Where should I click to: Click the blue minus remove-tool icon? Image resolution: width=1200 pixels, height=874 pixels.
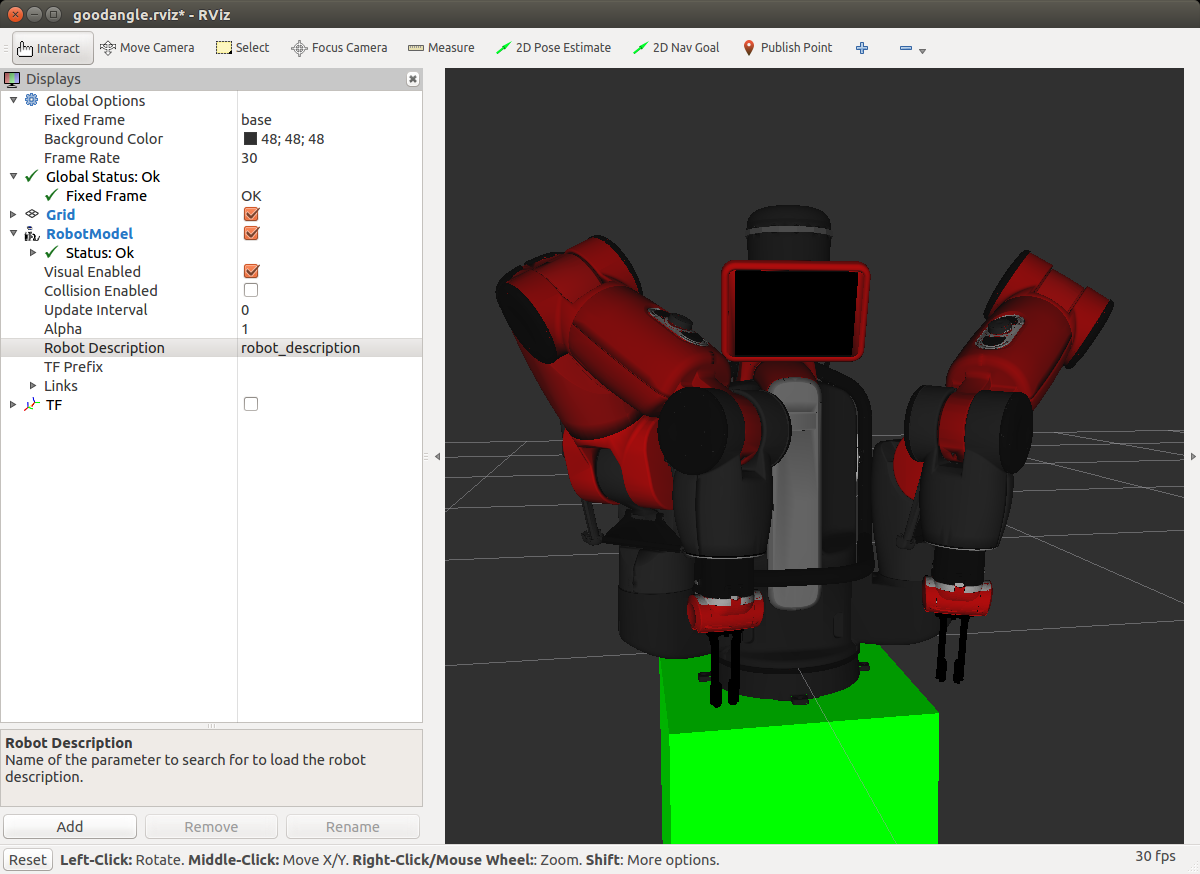[x=905, y=48]
